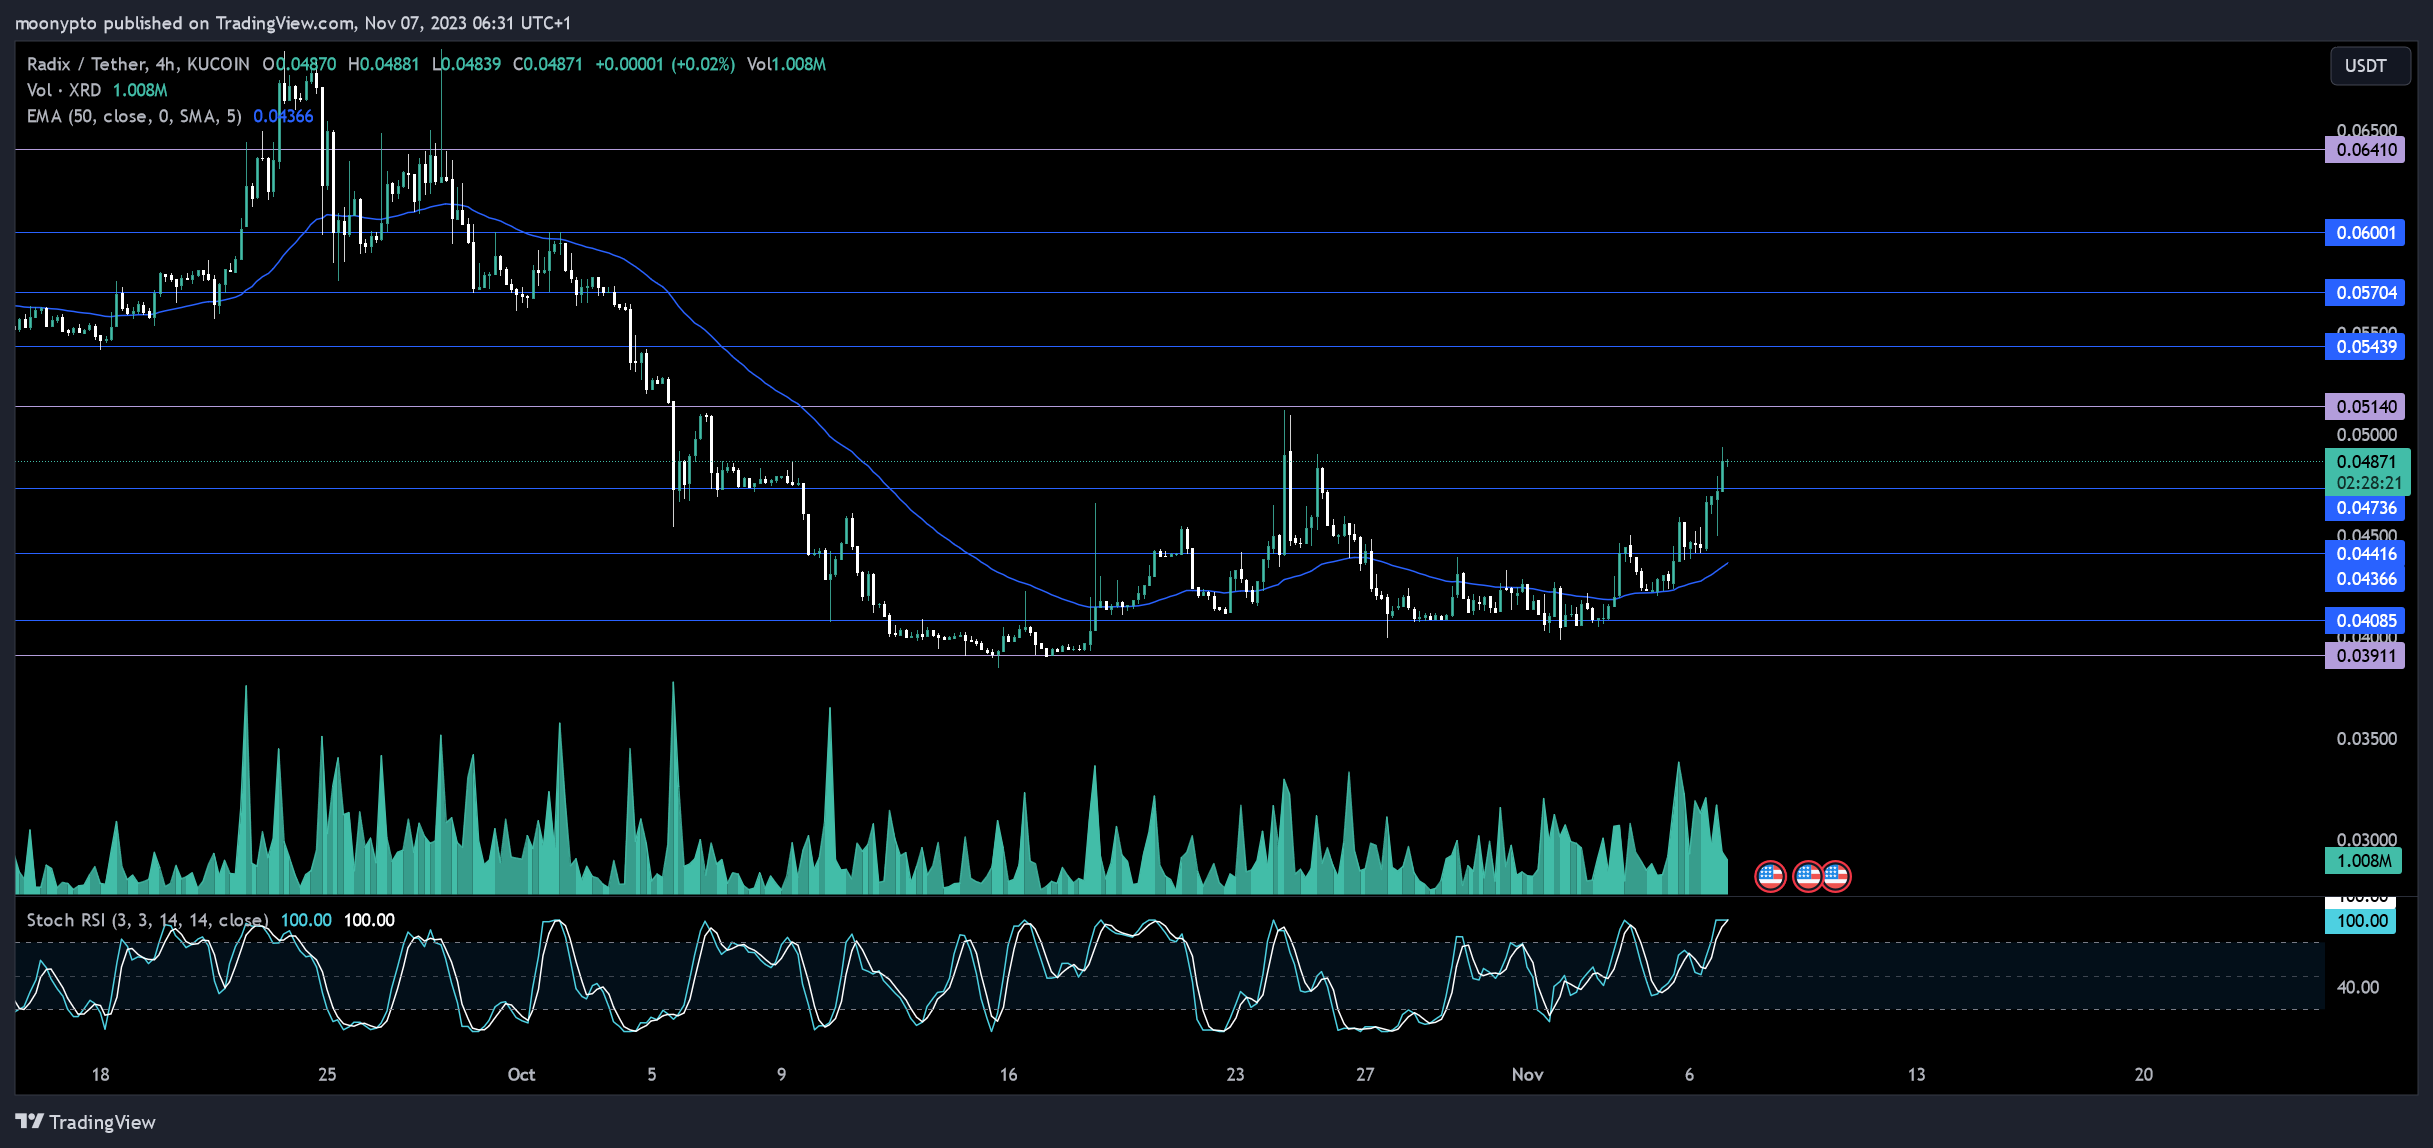This screenshot has height=1148, width=2433.
Task: Click the Stoch RSI 100.00 axis label
Action: tap(2361, 921)
